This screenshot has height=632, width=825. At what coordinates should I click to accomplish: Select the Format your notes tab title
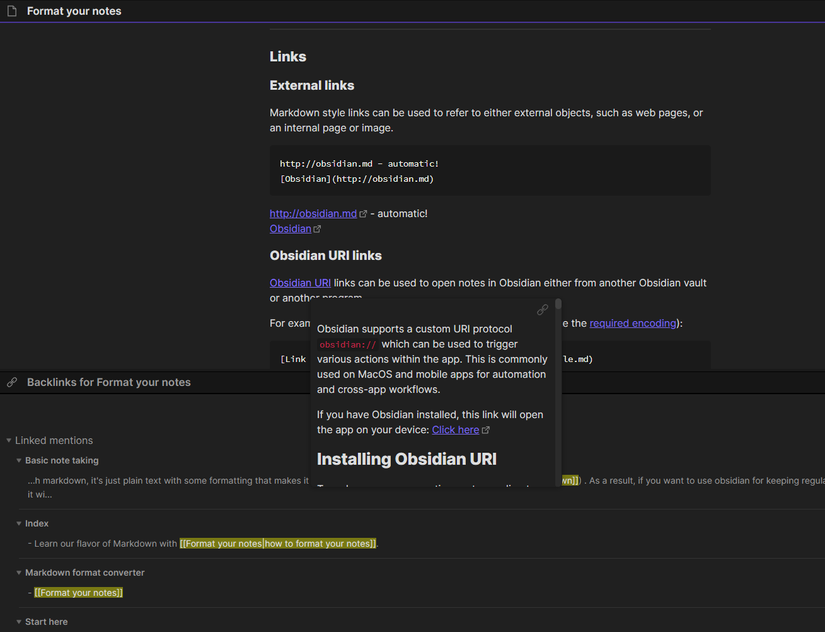[74, 11]
